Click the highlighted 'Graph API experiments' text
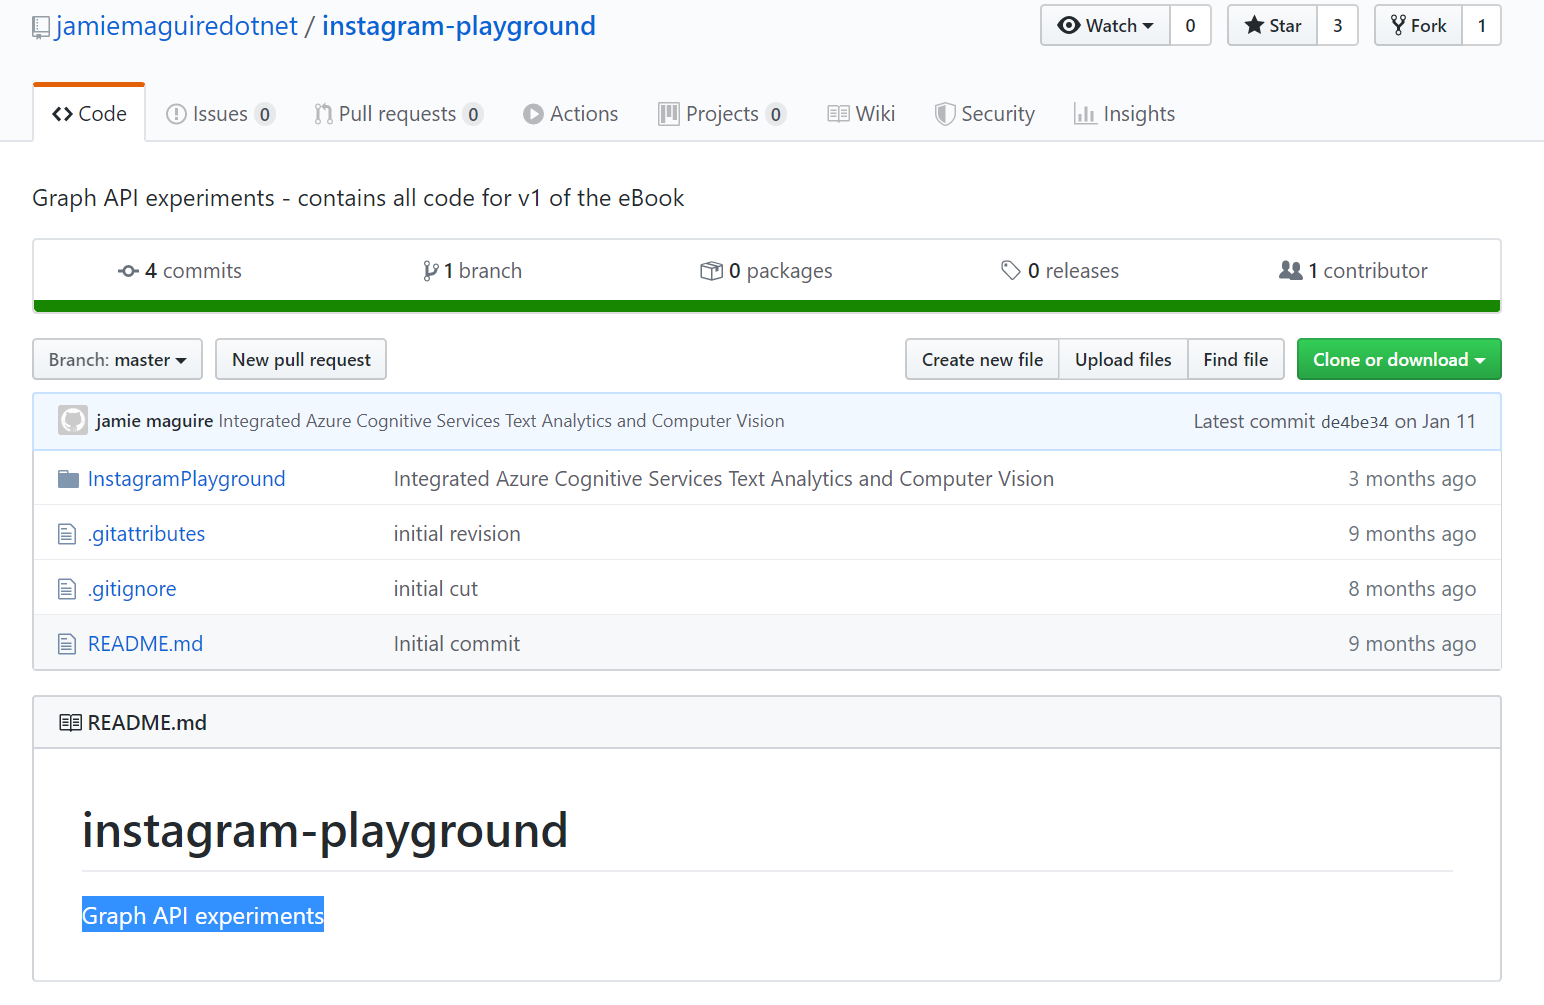Viewport: 1544px width, 1005px height. pos(203,915)
